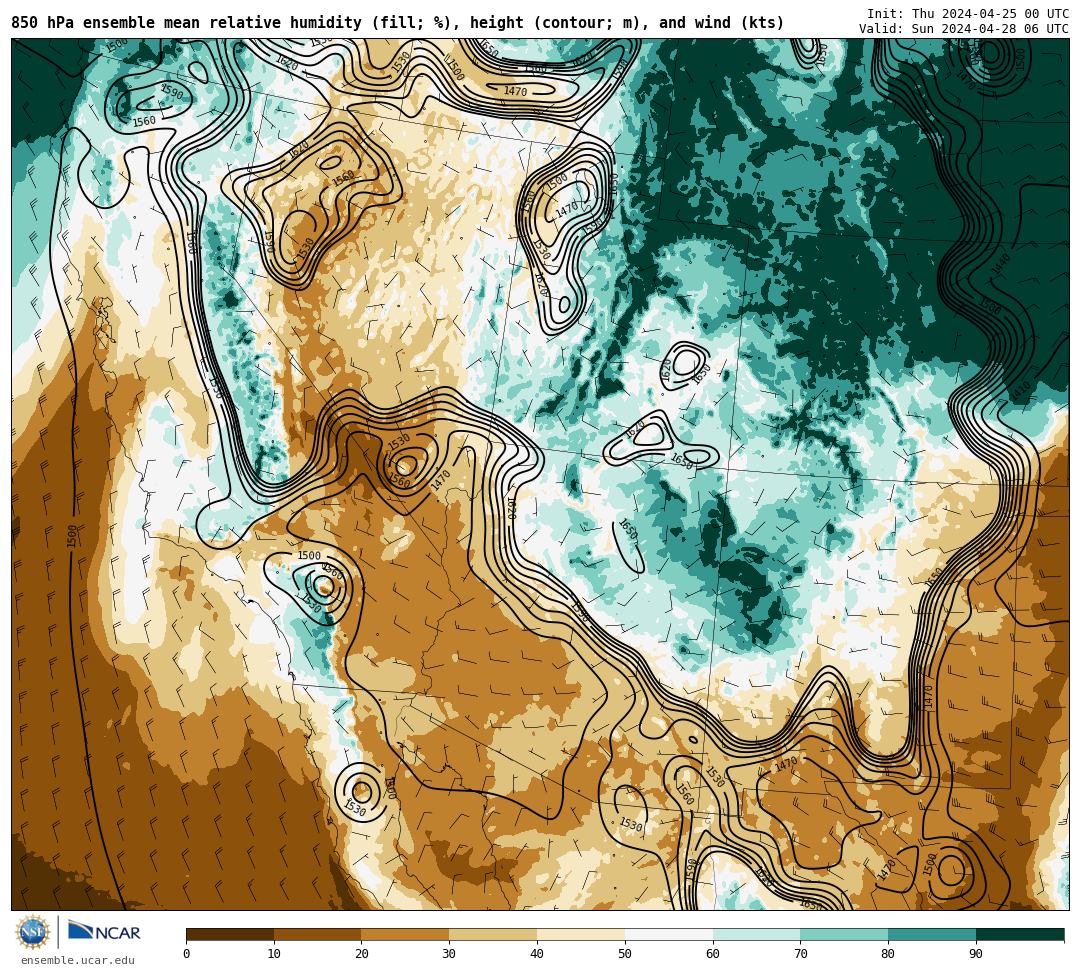This screenshot has width=1080, height=973.
Task: Click the 40–50 pale cream colorbar segment
Action: pos(581,934)
